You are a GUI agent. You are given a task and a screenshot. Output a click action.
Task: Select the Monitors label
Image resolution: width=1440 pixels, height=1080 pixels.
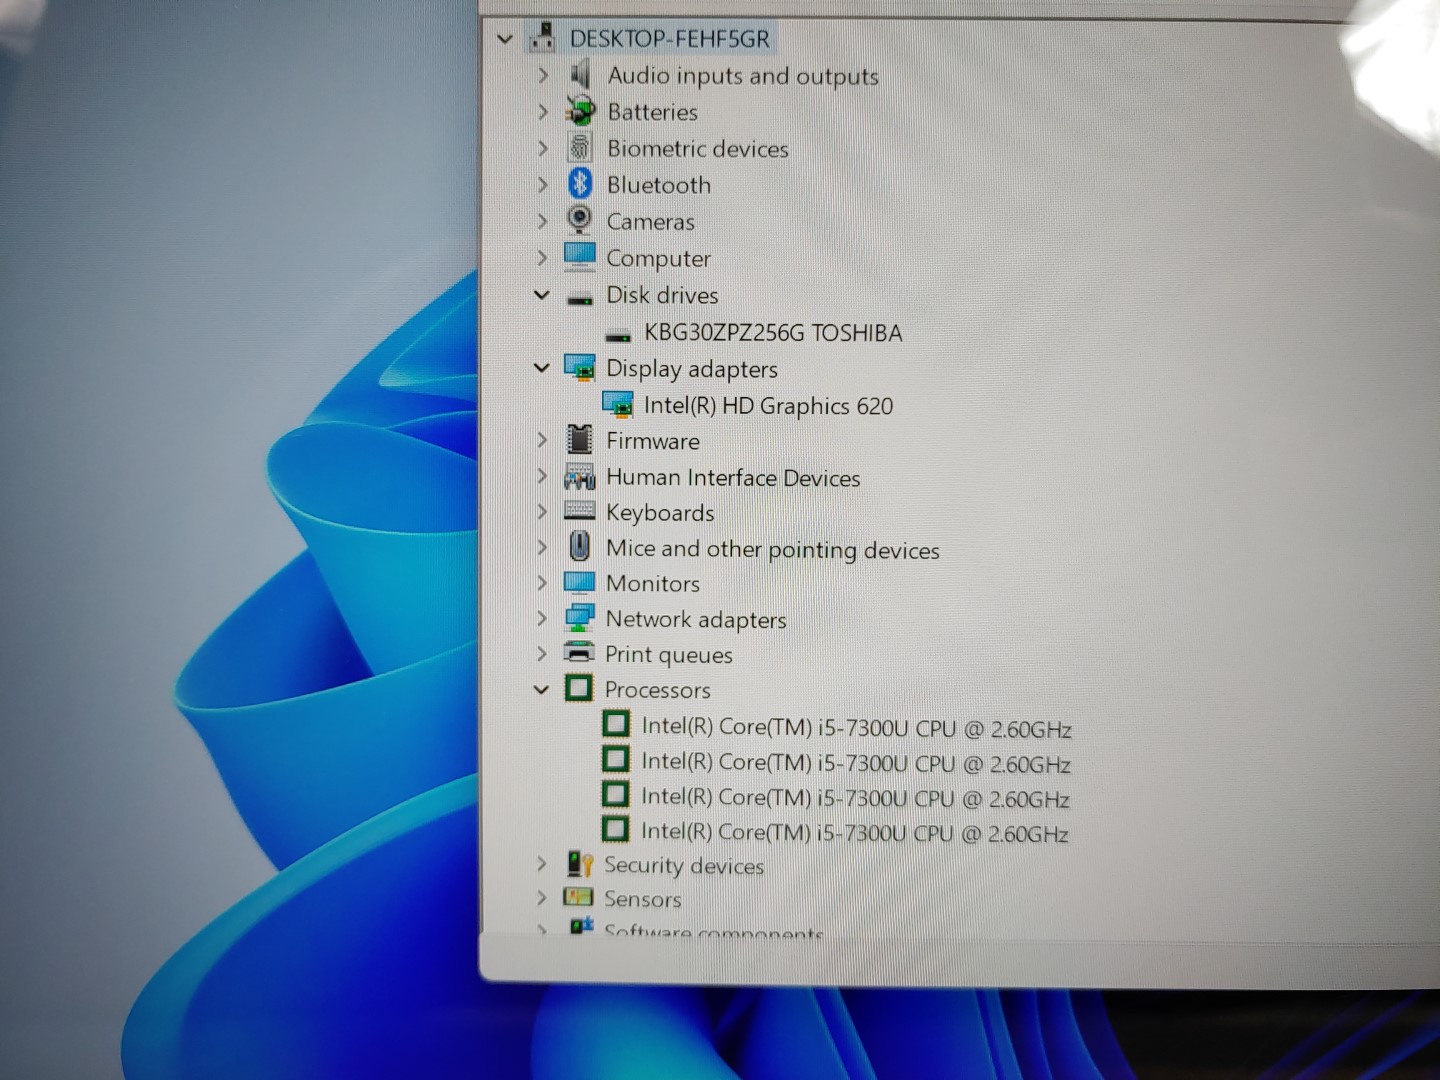coord(652,583)
